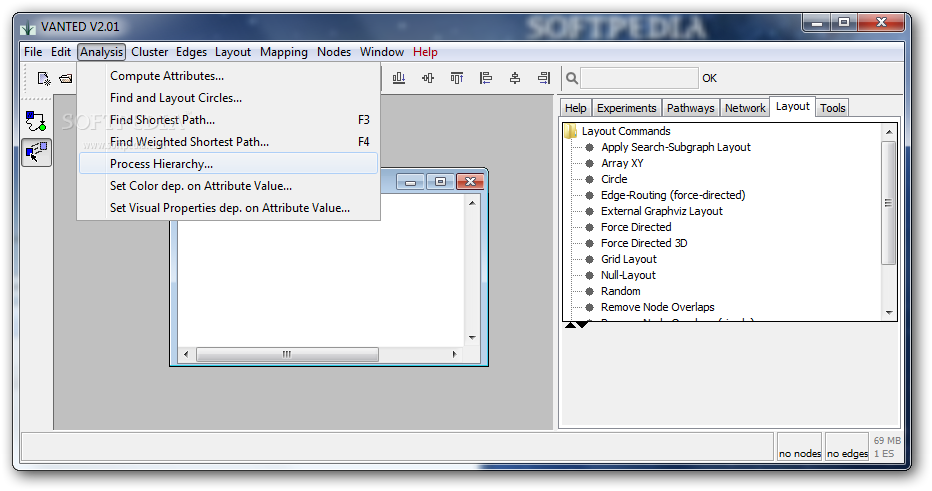Click graph window horizontal scrollbar thumb
Screen dimensions: 932x491
(287, 354)
